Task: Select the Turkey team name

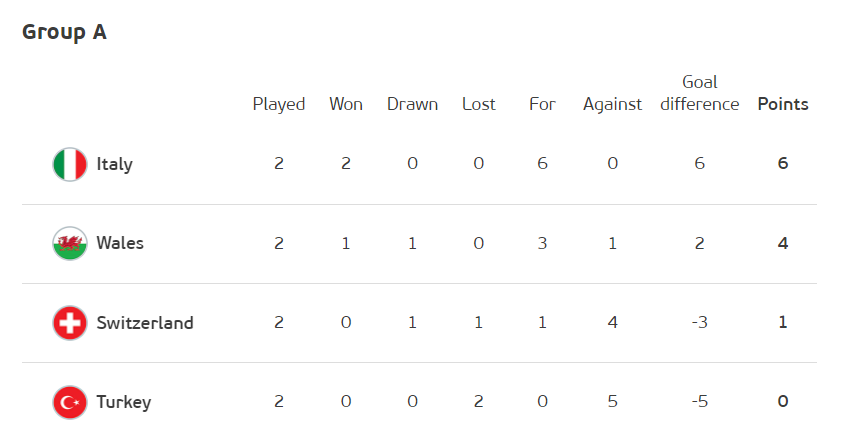Action: tap(124, 402)
